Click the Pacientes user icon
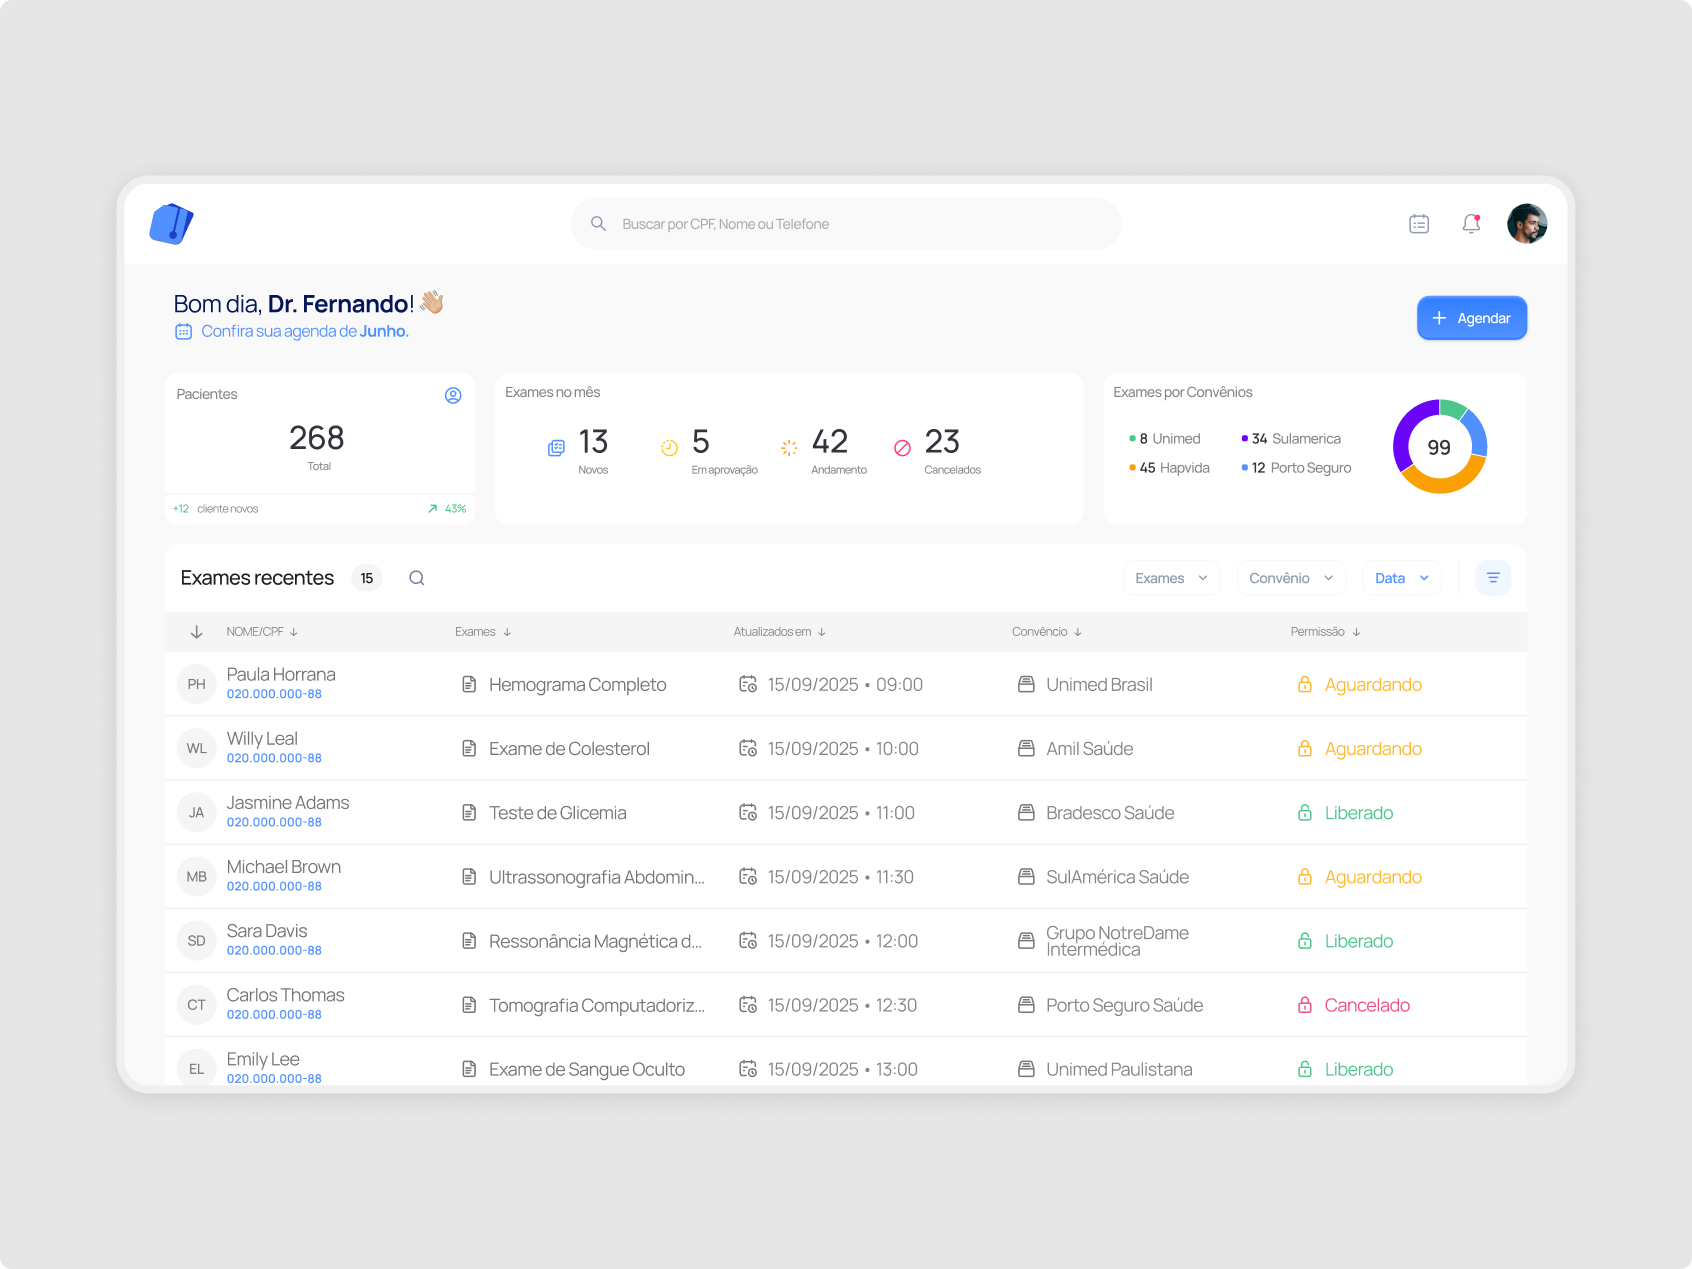This screenshot has height=1269, width=1692. tap(453, 395)
